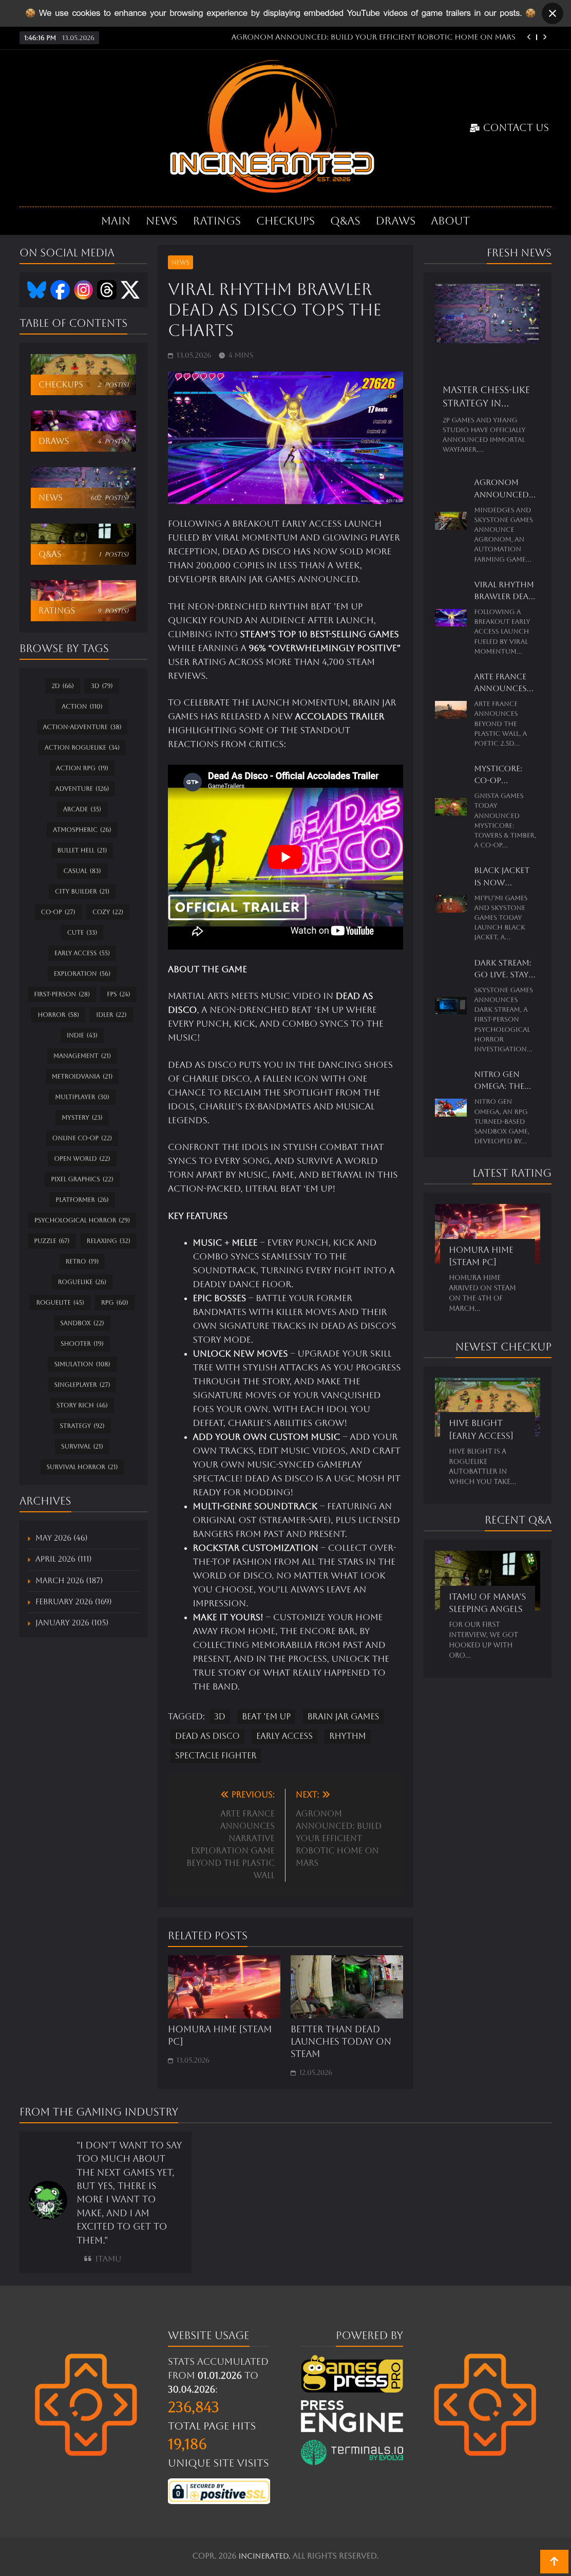Image resolution: width=571 pixels, height=2576 pixels.
Task: Open Q&As category in table of contents
Action: (x=83, y=544)
